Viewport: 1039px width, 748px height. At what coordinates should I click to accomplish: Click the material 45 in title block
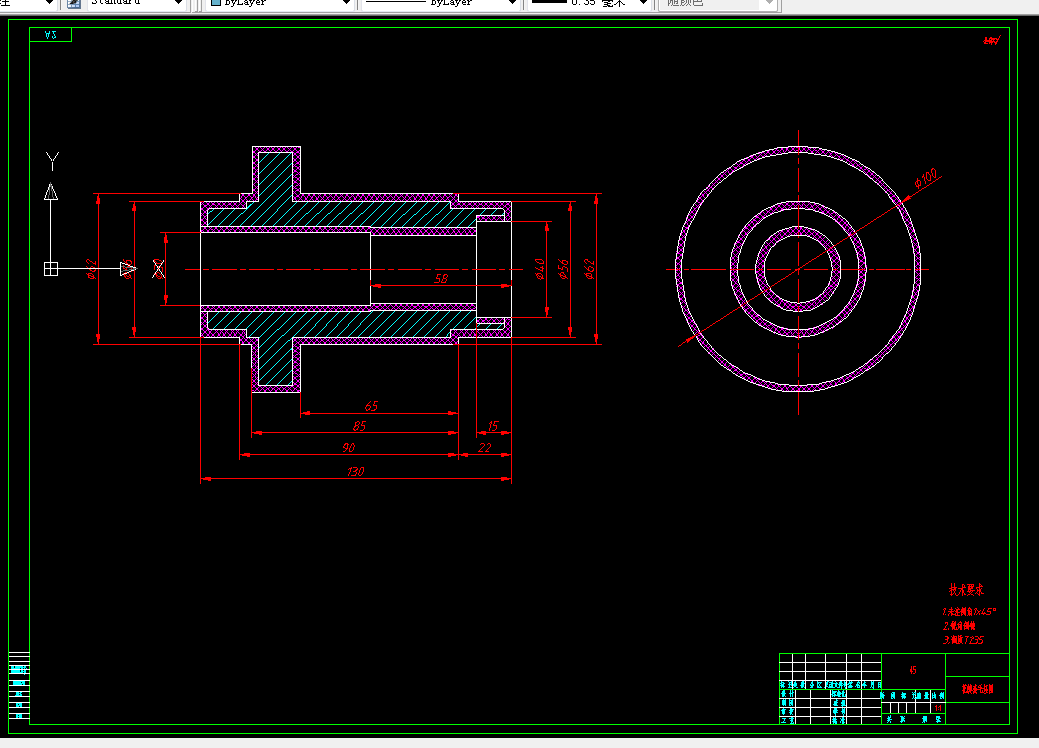tap(913, 670)
